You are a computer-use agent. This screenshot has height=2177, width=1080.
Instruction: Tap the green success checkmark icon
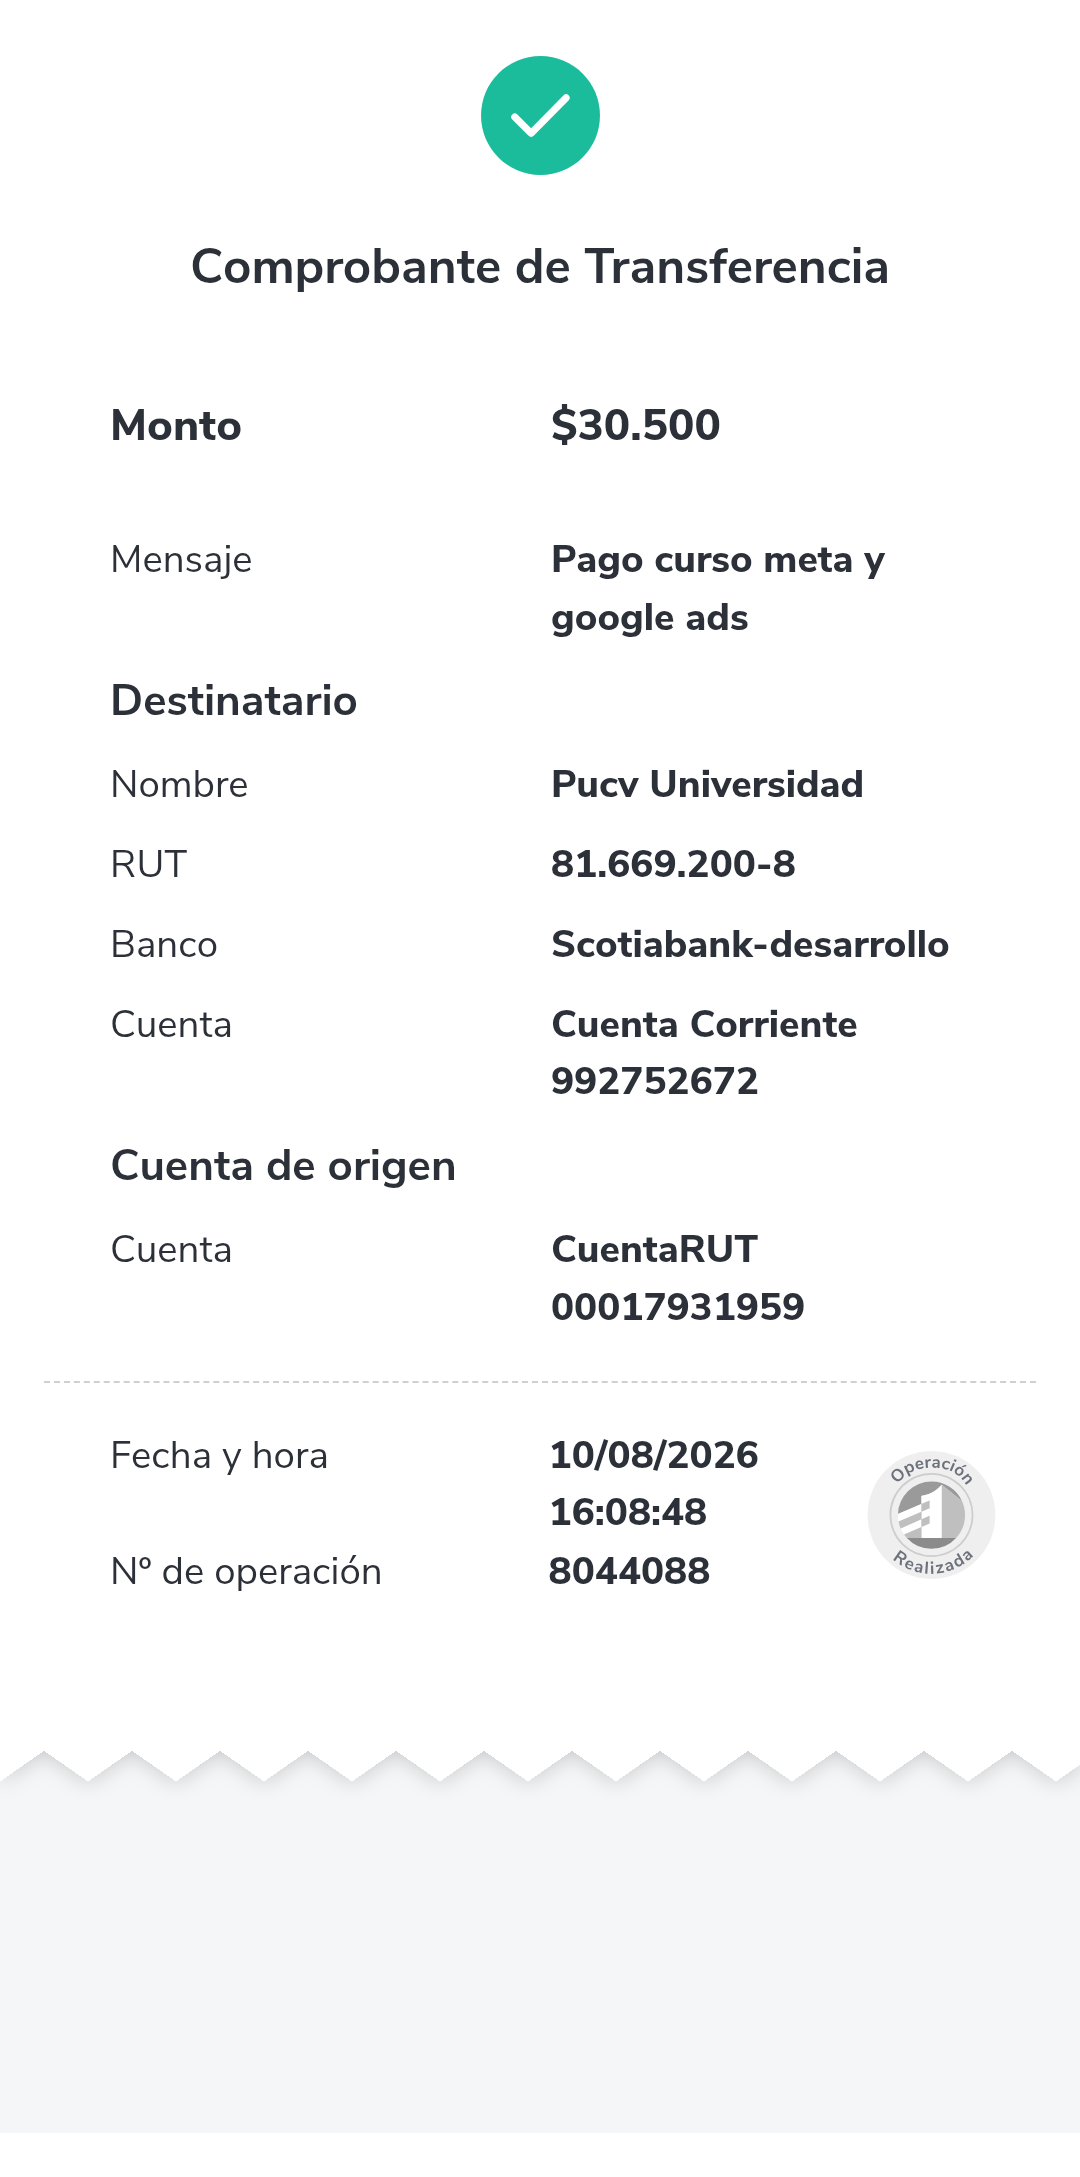pos(540,115)
